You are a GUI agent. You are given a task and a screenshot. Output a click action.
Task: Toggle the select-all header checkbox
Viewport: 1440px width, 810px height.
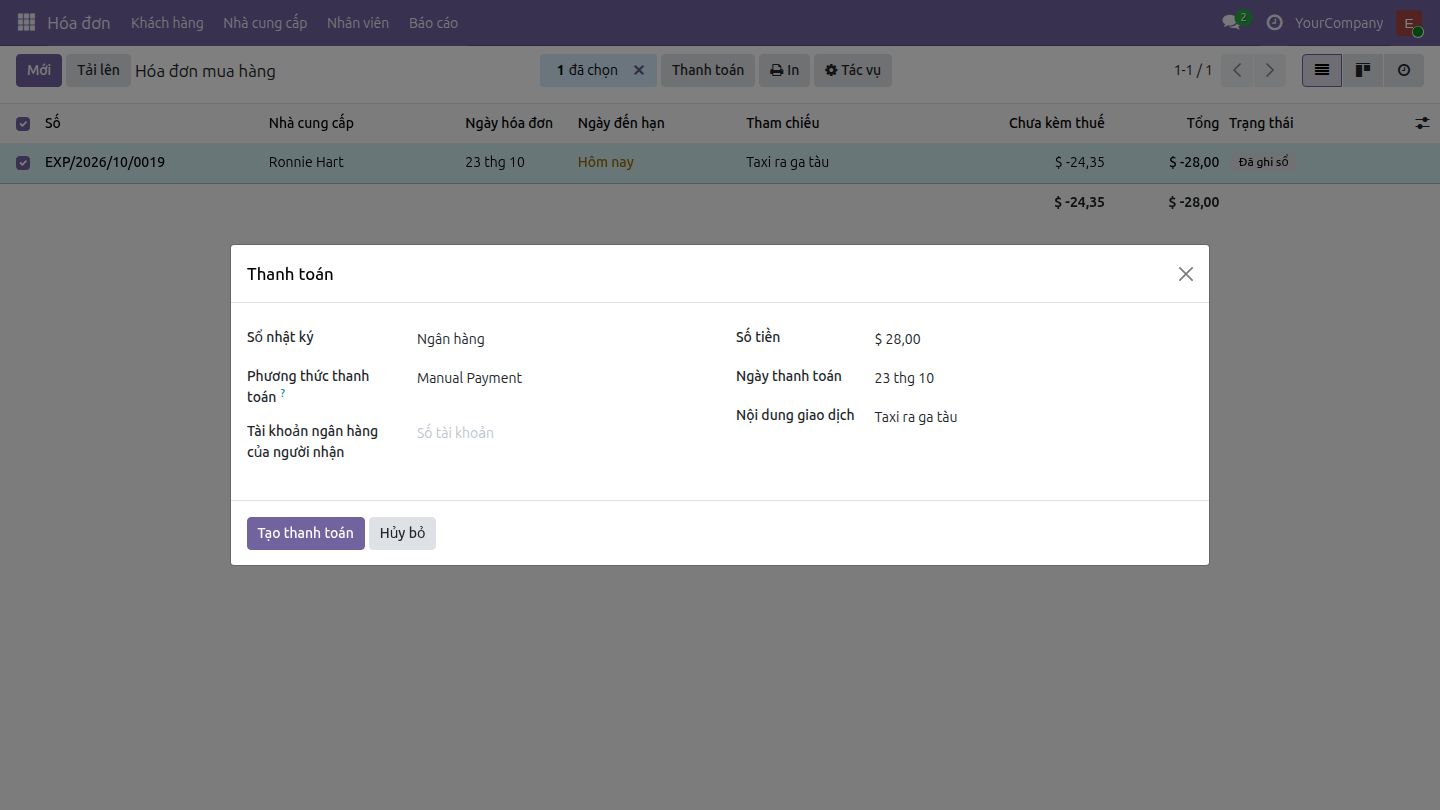23,124
